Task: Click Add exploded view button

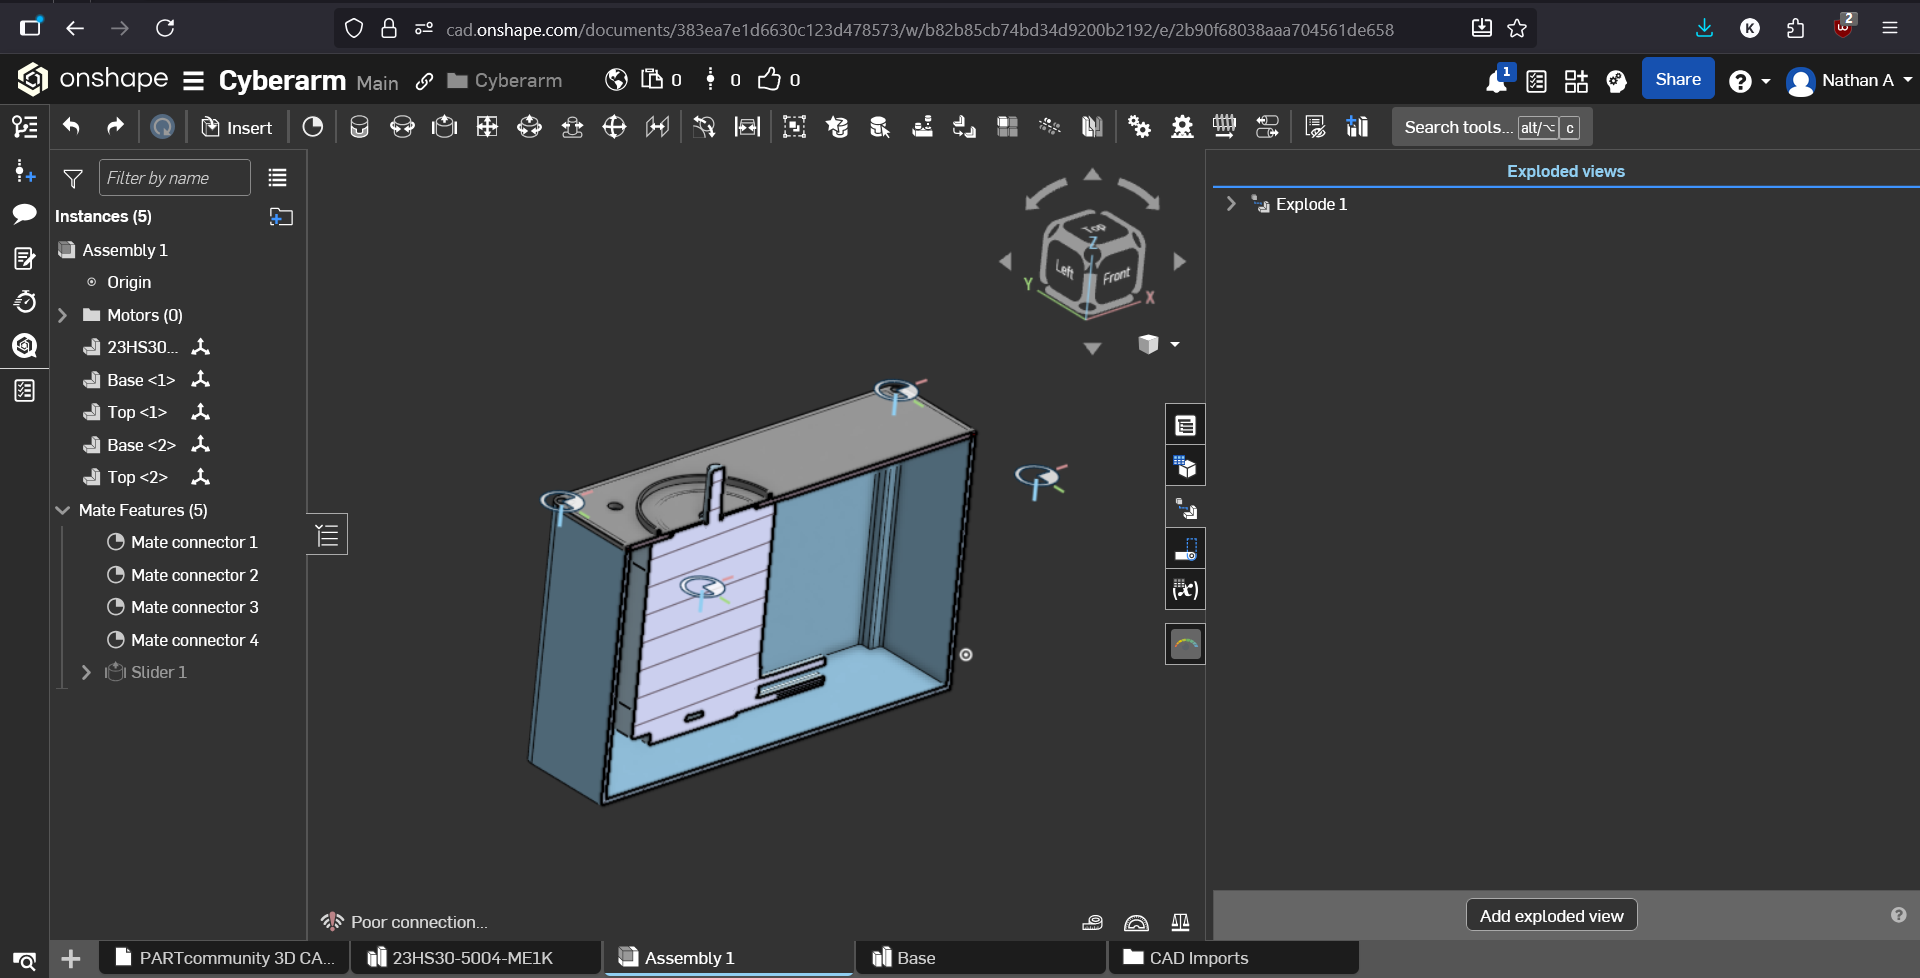Action: 1550,915
